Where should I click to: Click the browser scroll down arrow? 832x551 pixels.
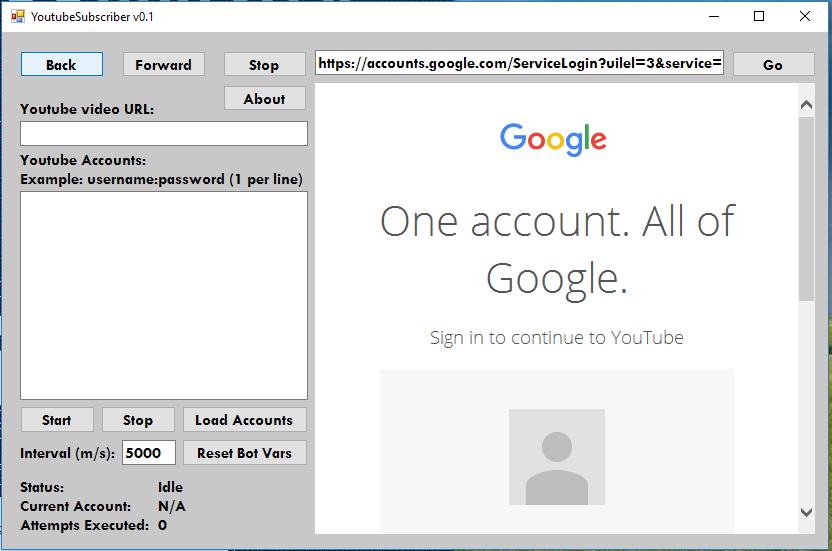coord(806,512)
